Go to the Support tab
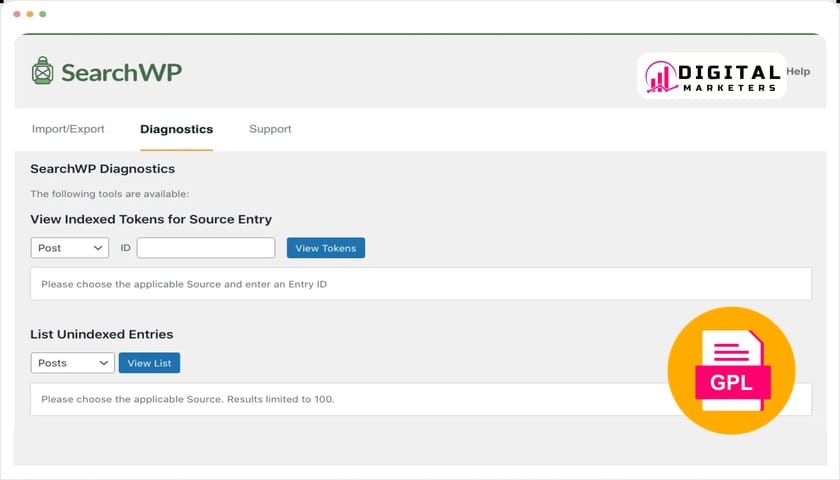This screenshot has height=480, width=840. [x=270, y=129]
